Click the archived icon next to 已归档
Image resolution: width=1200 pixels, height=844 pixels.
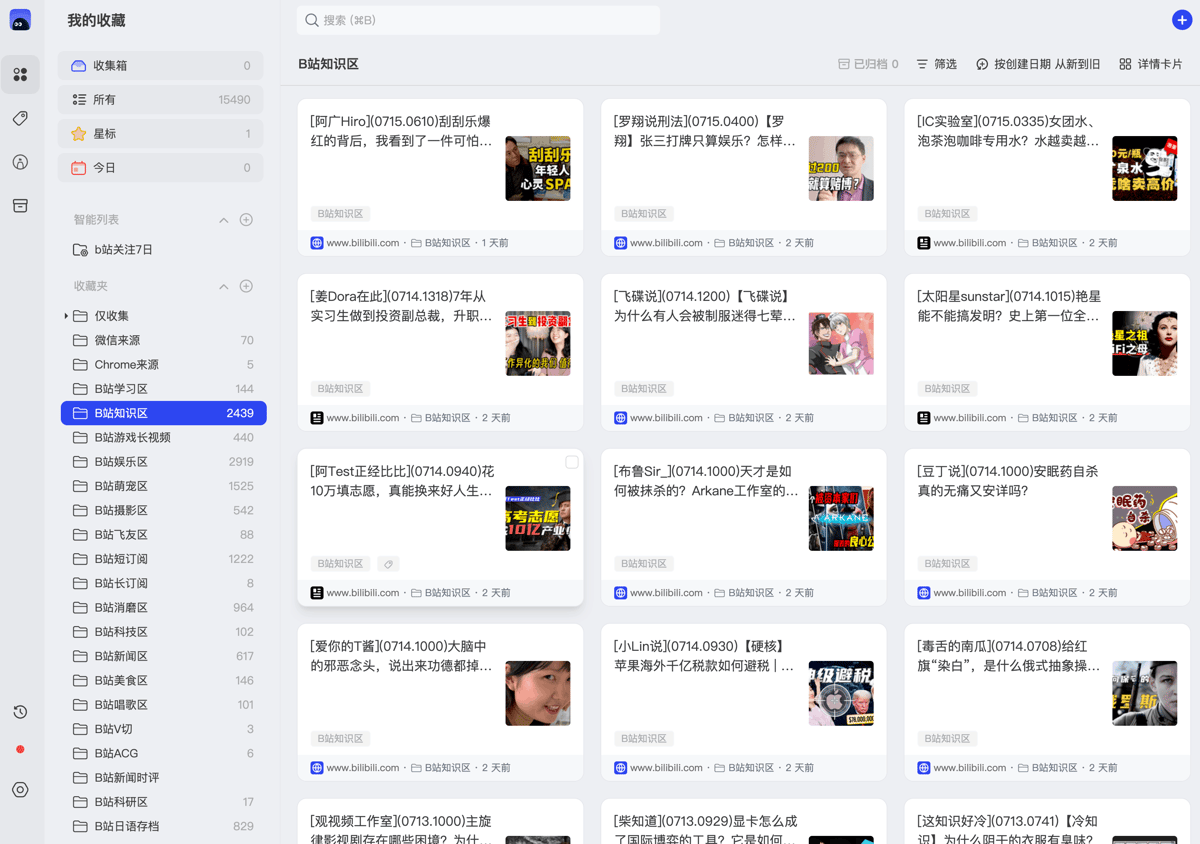(x=844, y=64)
